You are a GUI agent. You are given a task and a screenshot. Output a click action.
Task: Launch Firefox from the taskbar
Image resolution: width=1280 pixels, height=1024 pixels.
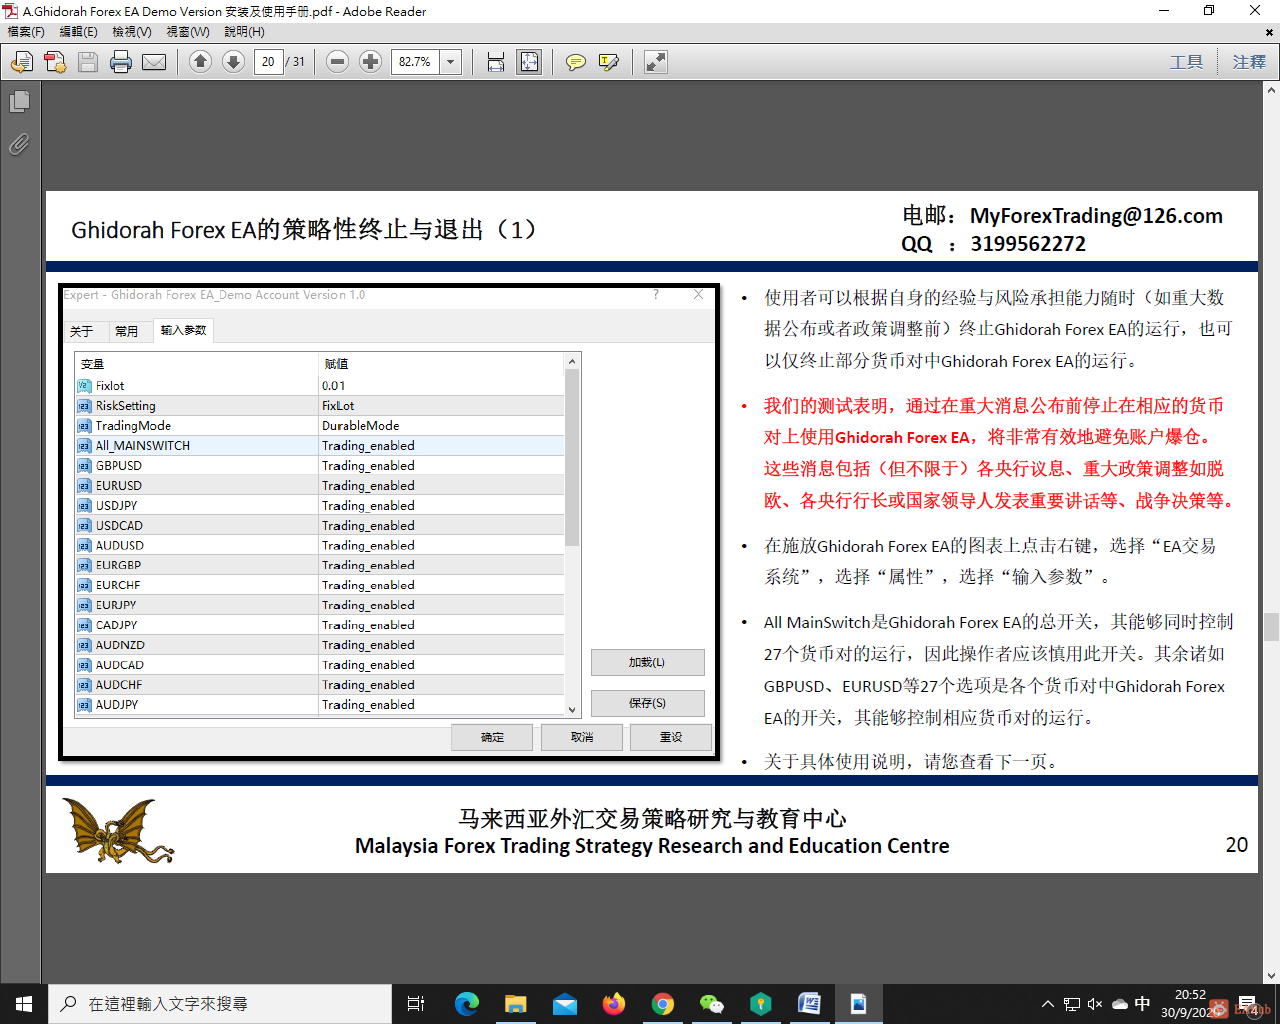pyautogui.click(x=614, y=1004)
